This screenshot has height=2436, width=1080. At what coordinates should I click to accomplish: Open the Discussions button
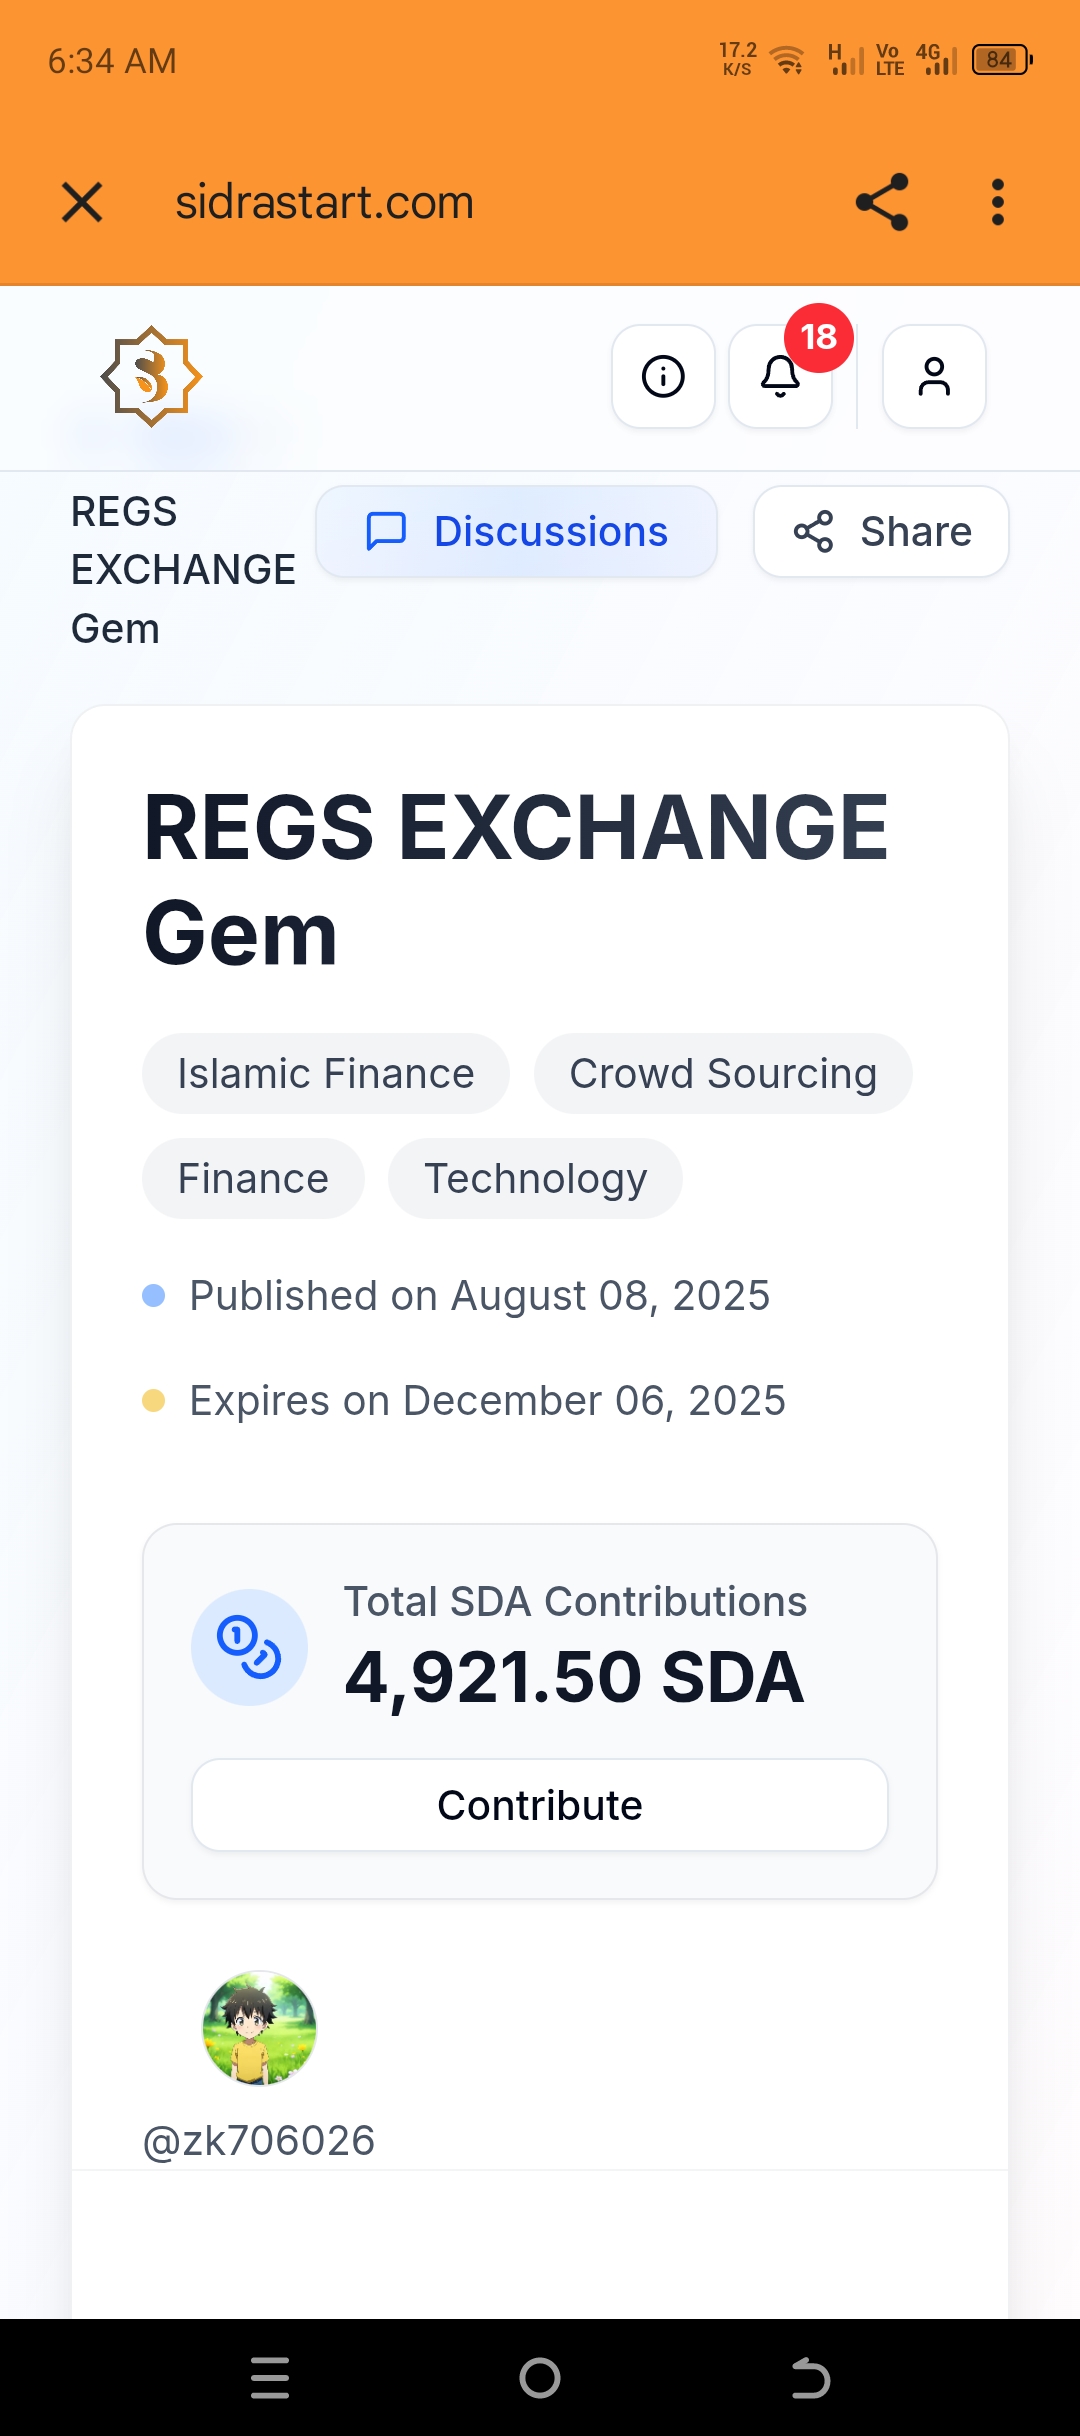click(x=516, y=532)
